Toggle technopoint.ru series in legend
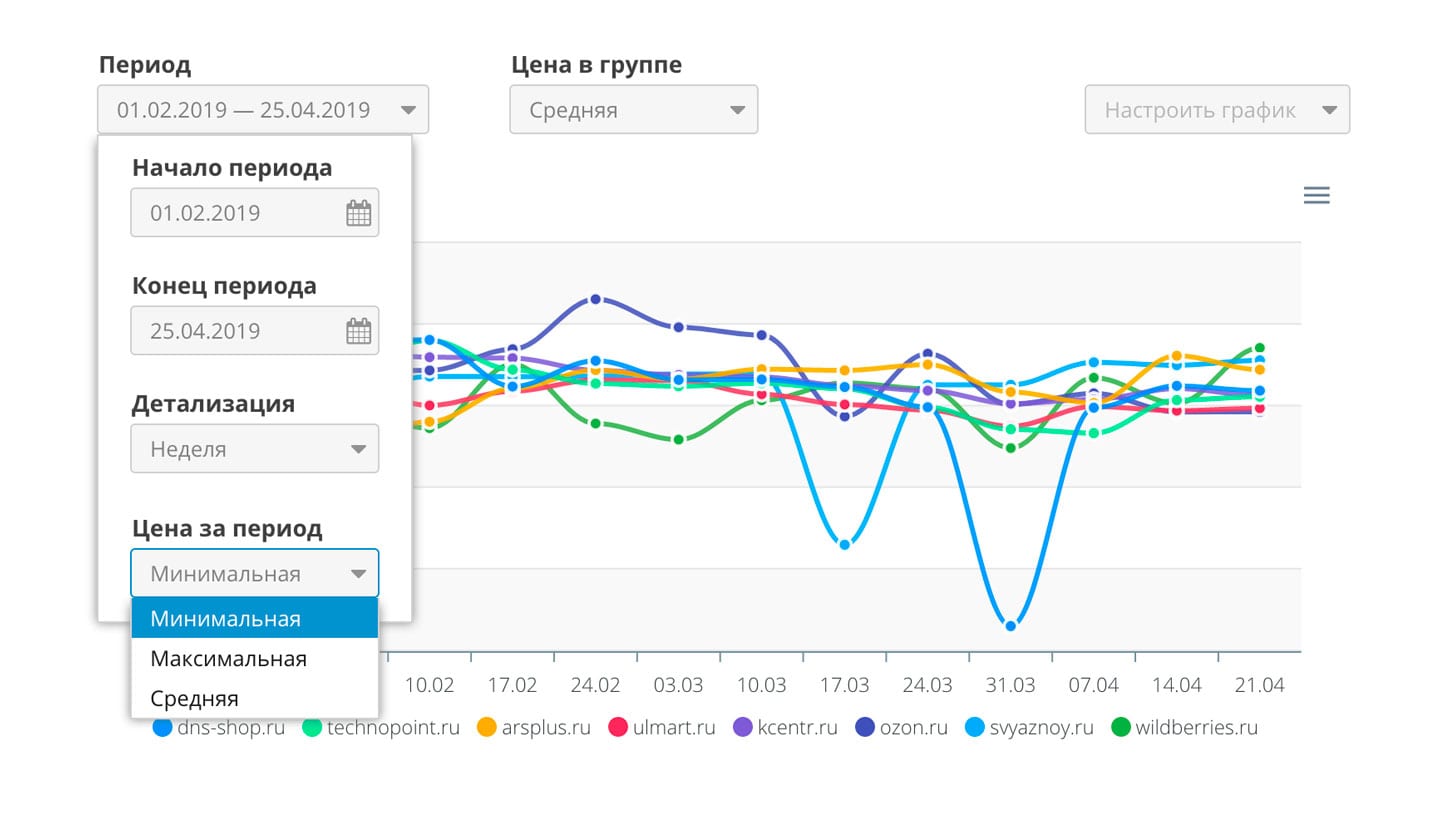 pos(381,727)
